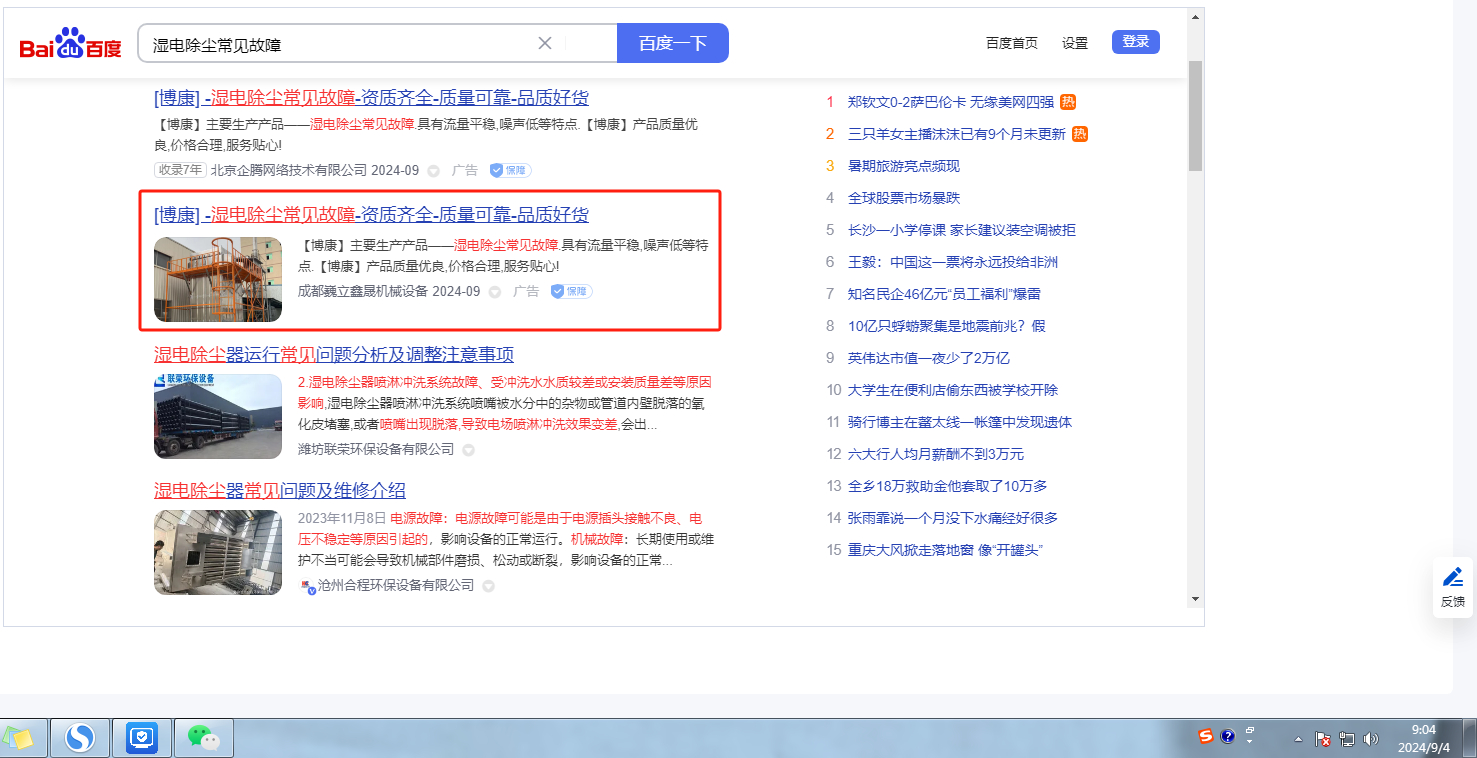Open hot topic 全球股票市场暴跌
This screenshot has height=758, width=1477.
[x=903, y=198]
